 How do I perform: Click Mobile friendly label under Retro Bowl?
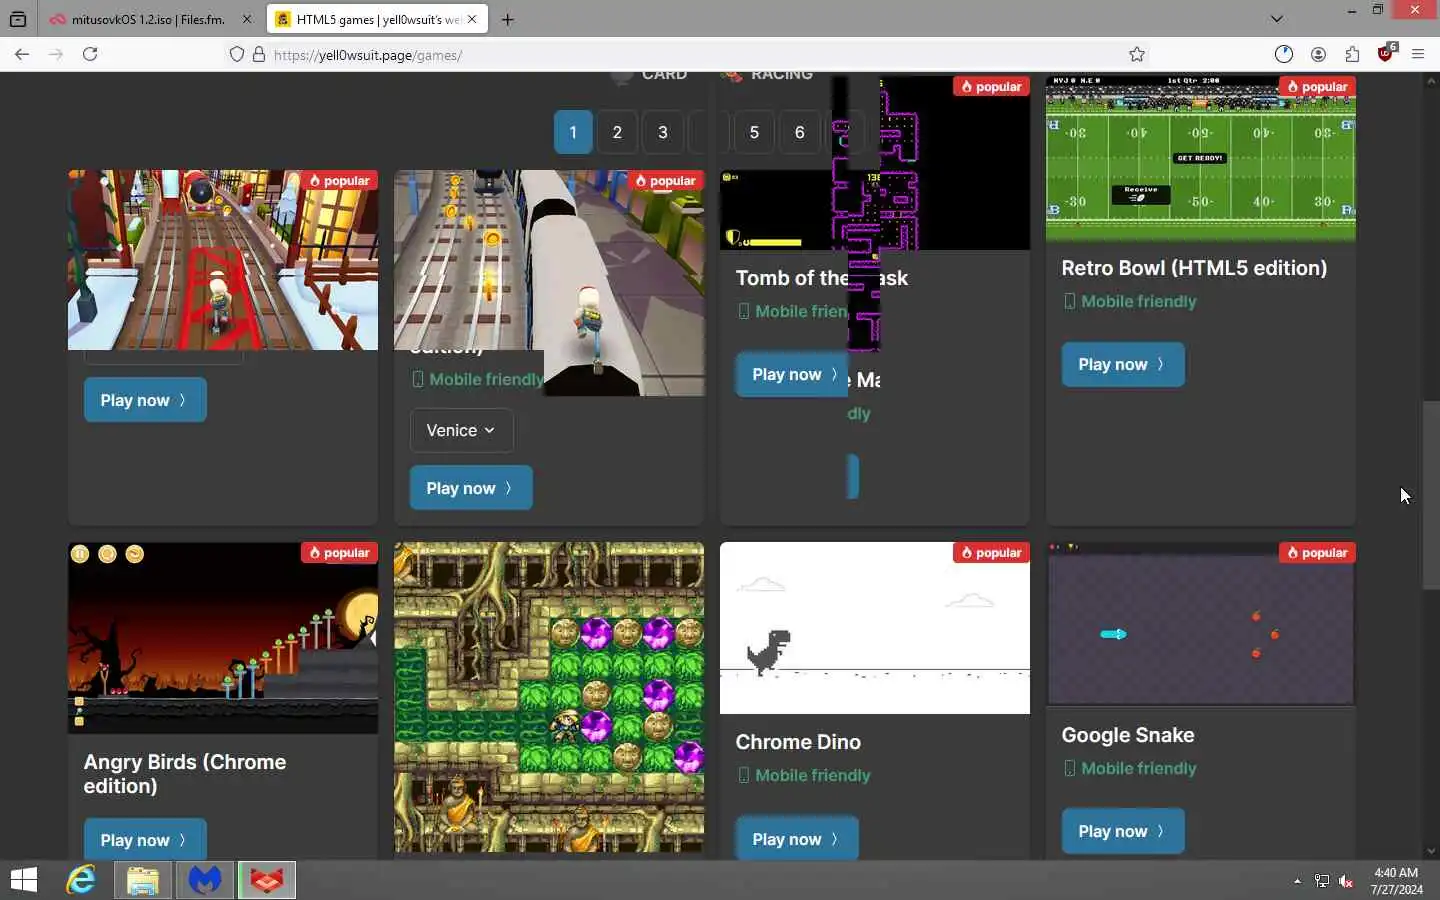(x=1129, y=301)
